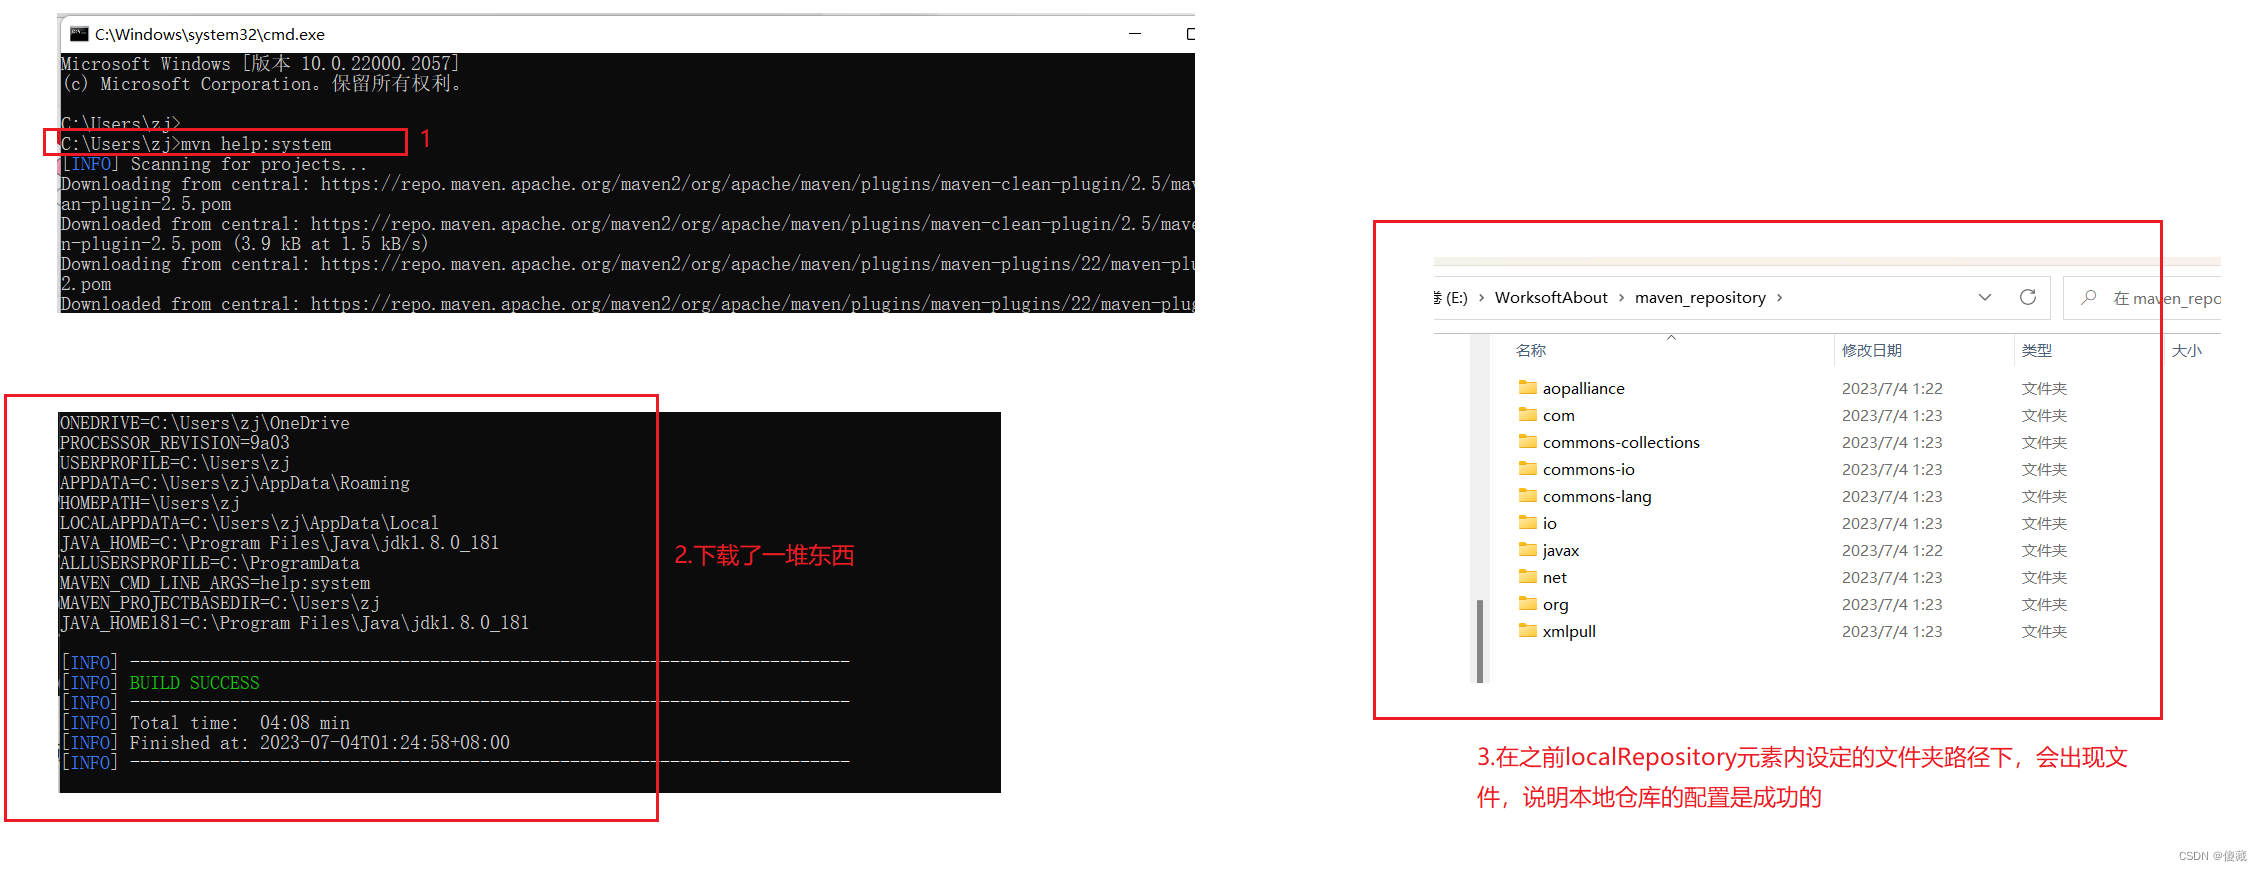Sort by the 大小 column header
This screenshot has height=871, width=2262.
[2187, 350]
